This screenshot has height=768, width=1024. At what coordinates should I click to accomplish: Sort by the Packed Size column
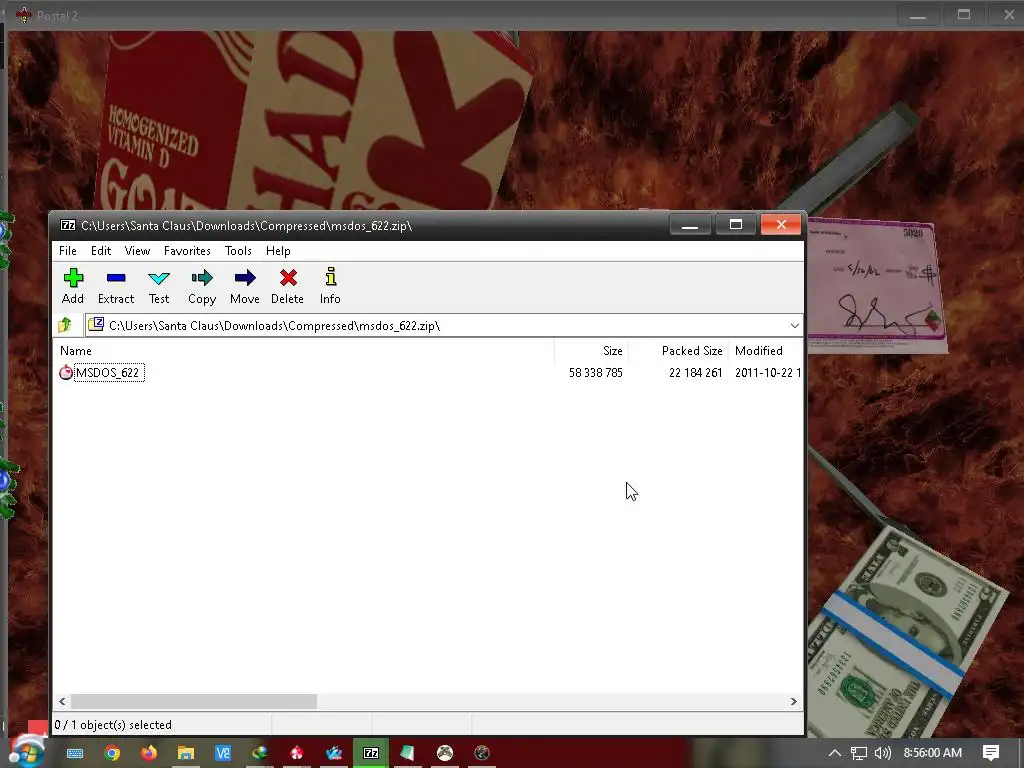[x=679, y=351]
